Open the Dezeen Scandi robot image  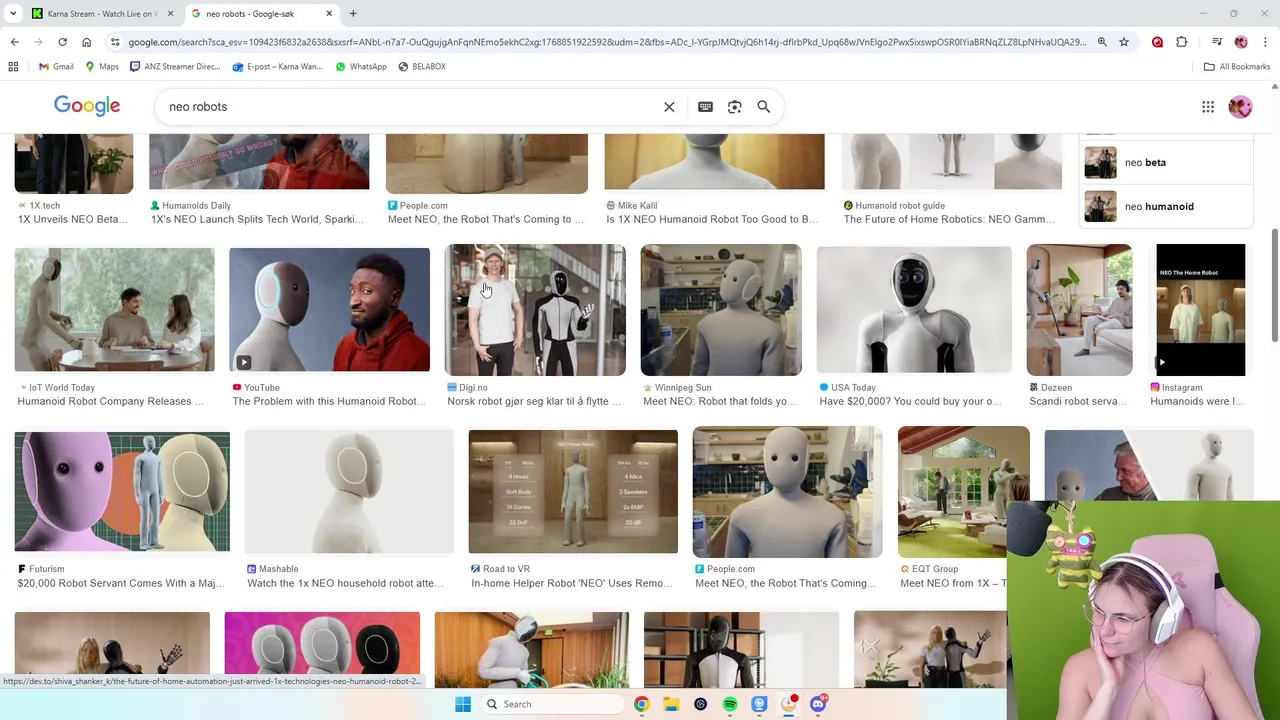[x=1079, y=310]
